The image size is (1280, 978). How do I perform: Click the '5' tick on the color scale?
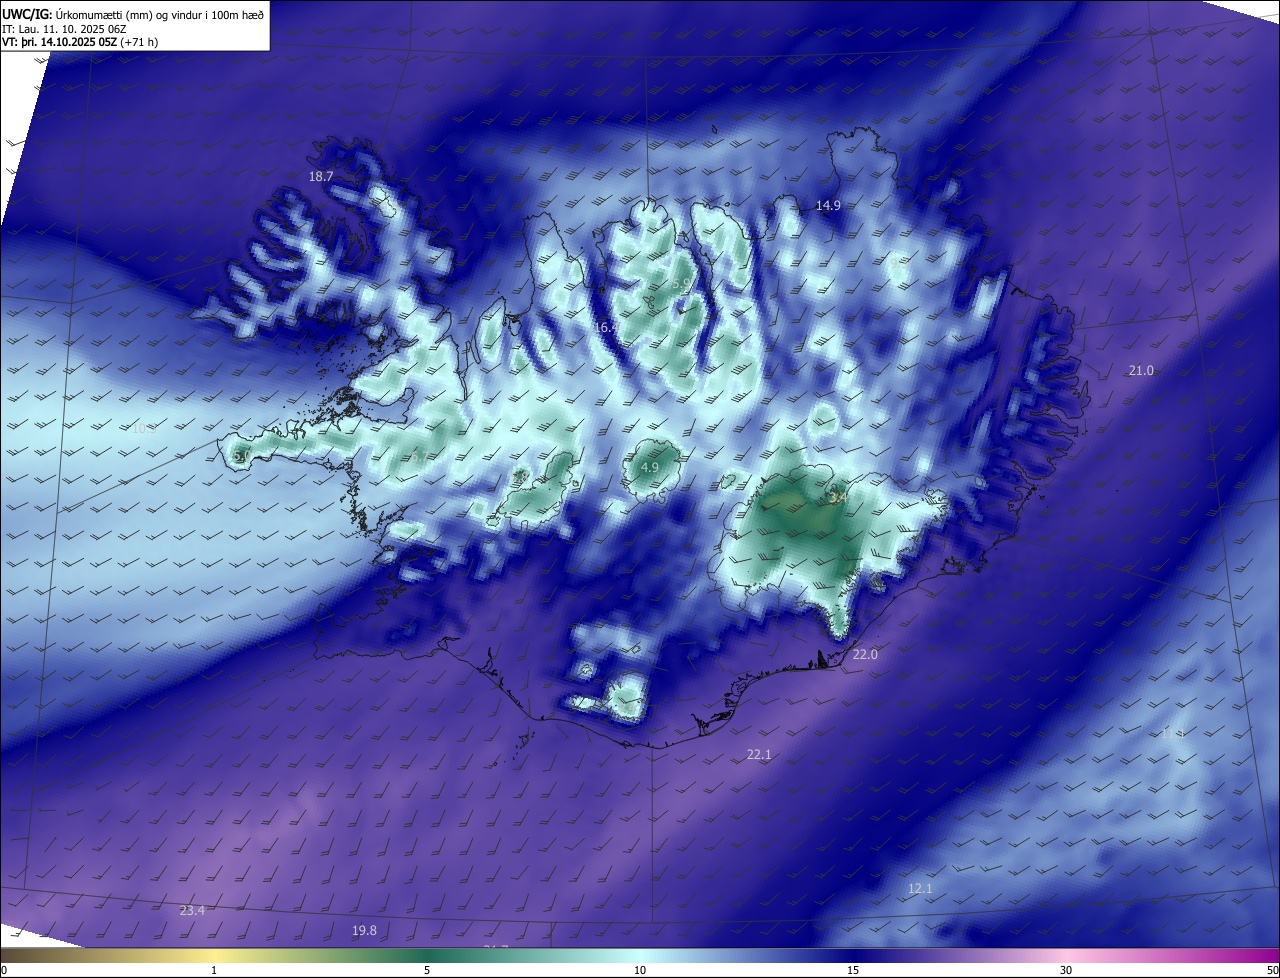coord(427,970)
